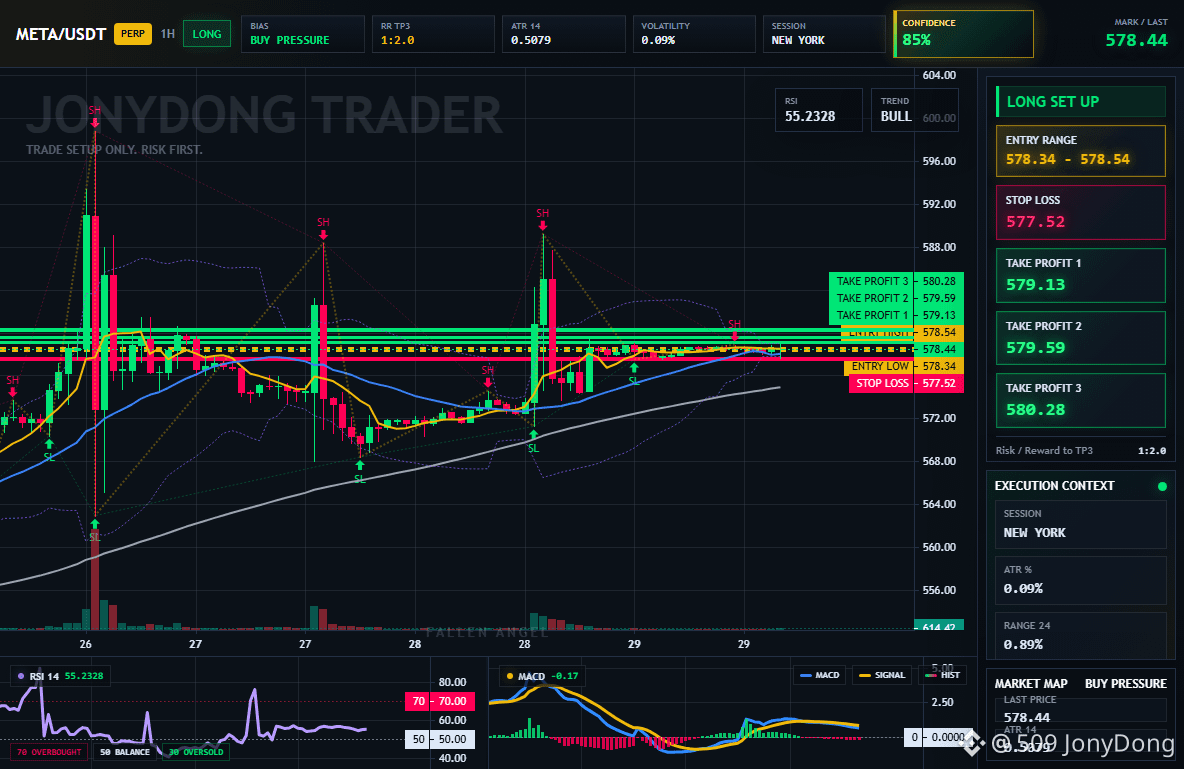Click the red 70 level label in the RSI panel
Viewport: 1184px width, 769px height.
[x=440, y=701]
